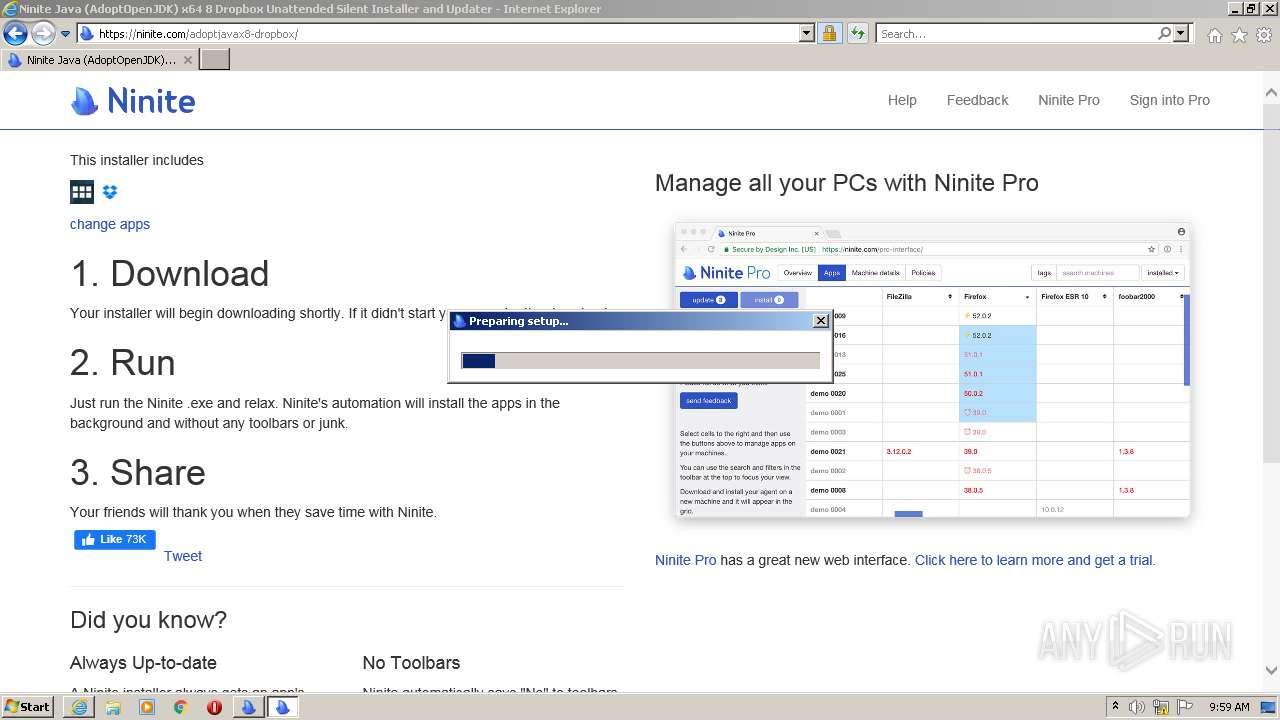Click here to learn more and get a trial link
The image size is (1280, 720).
click(x=1035, y=560)
